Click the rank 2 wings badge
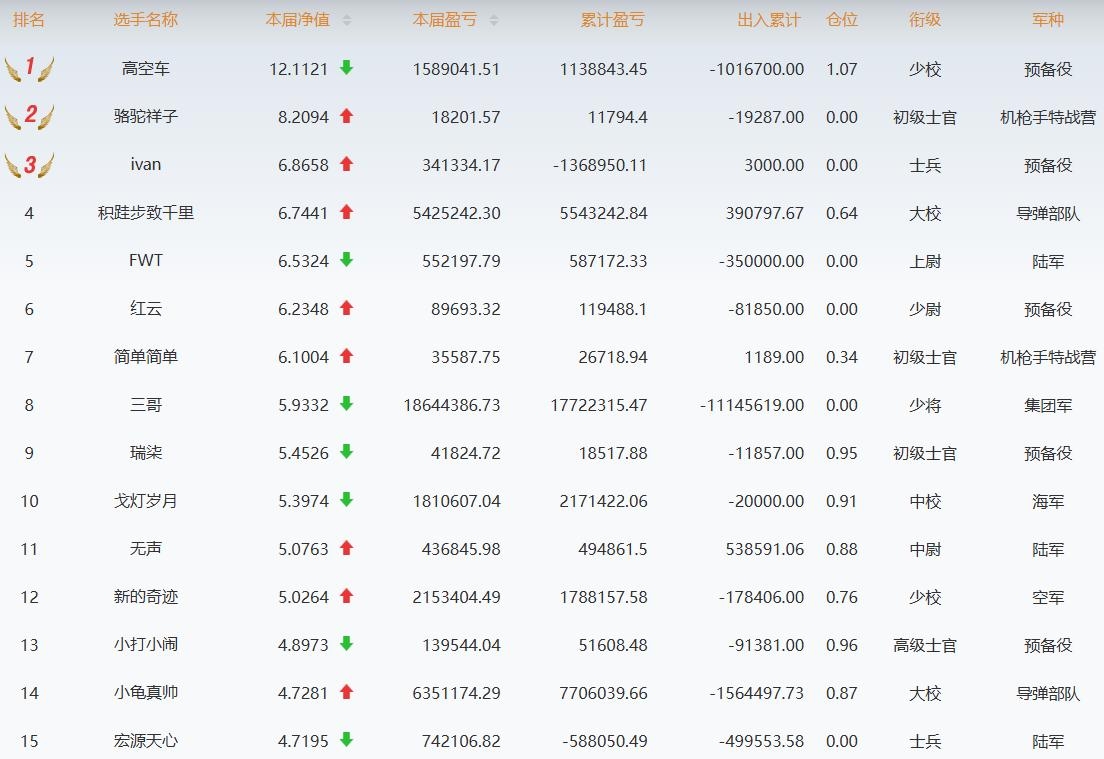1104x759 pixels. coord(29,116)
